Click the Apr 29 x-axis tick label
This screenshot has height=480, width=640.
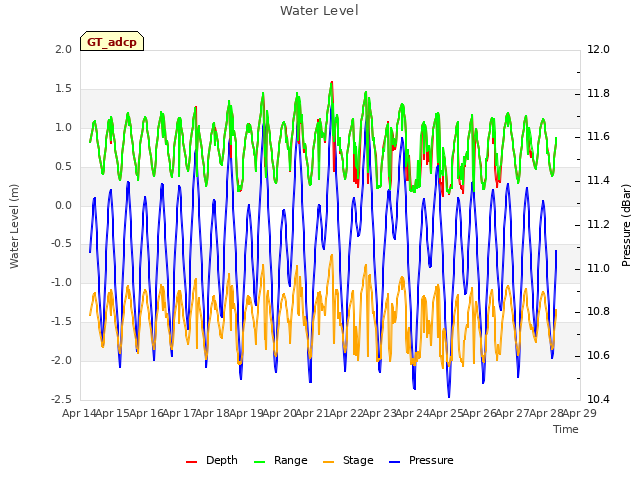[579, 413]
